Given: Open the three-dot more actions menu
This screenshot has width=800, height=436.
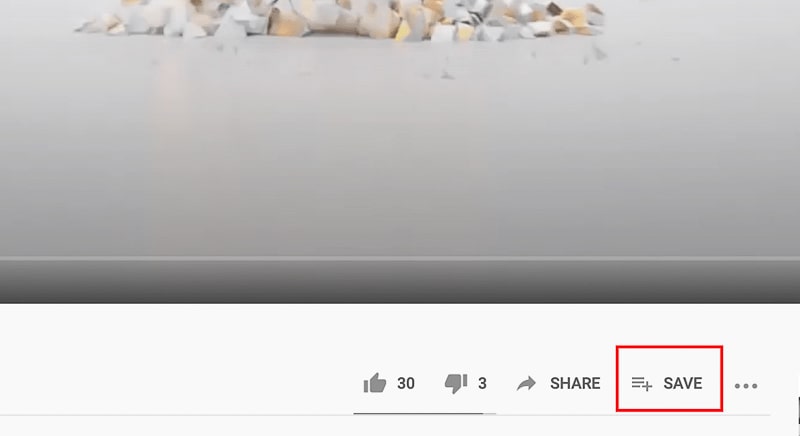Looking at the screenshot, I should click(x=745, y=386).
